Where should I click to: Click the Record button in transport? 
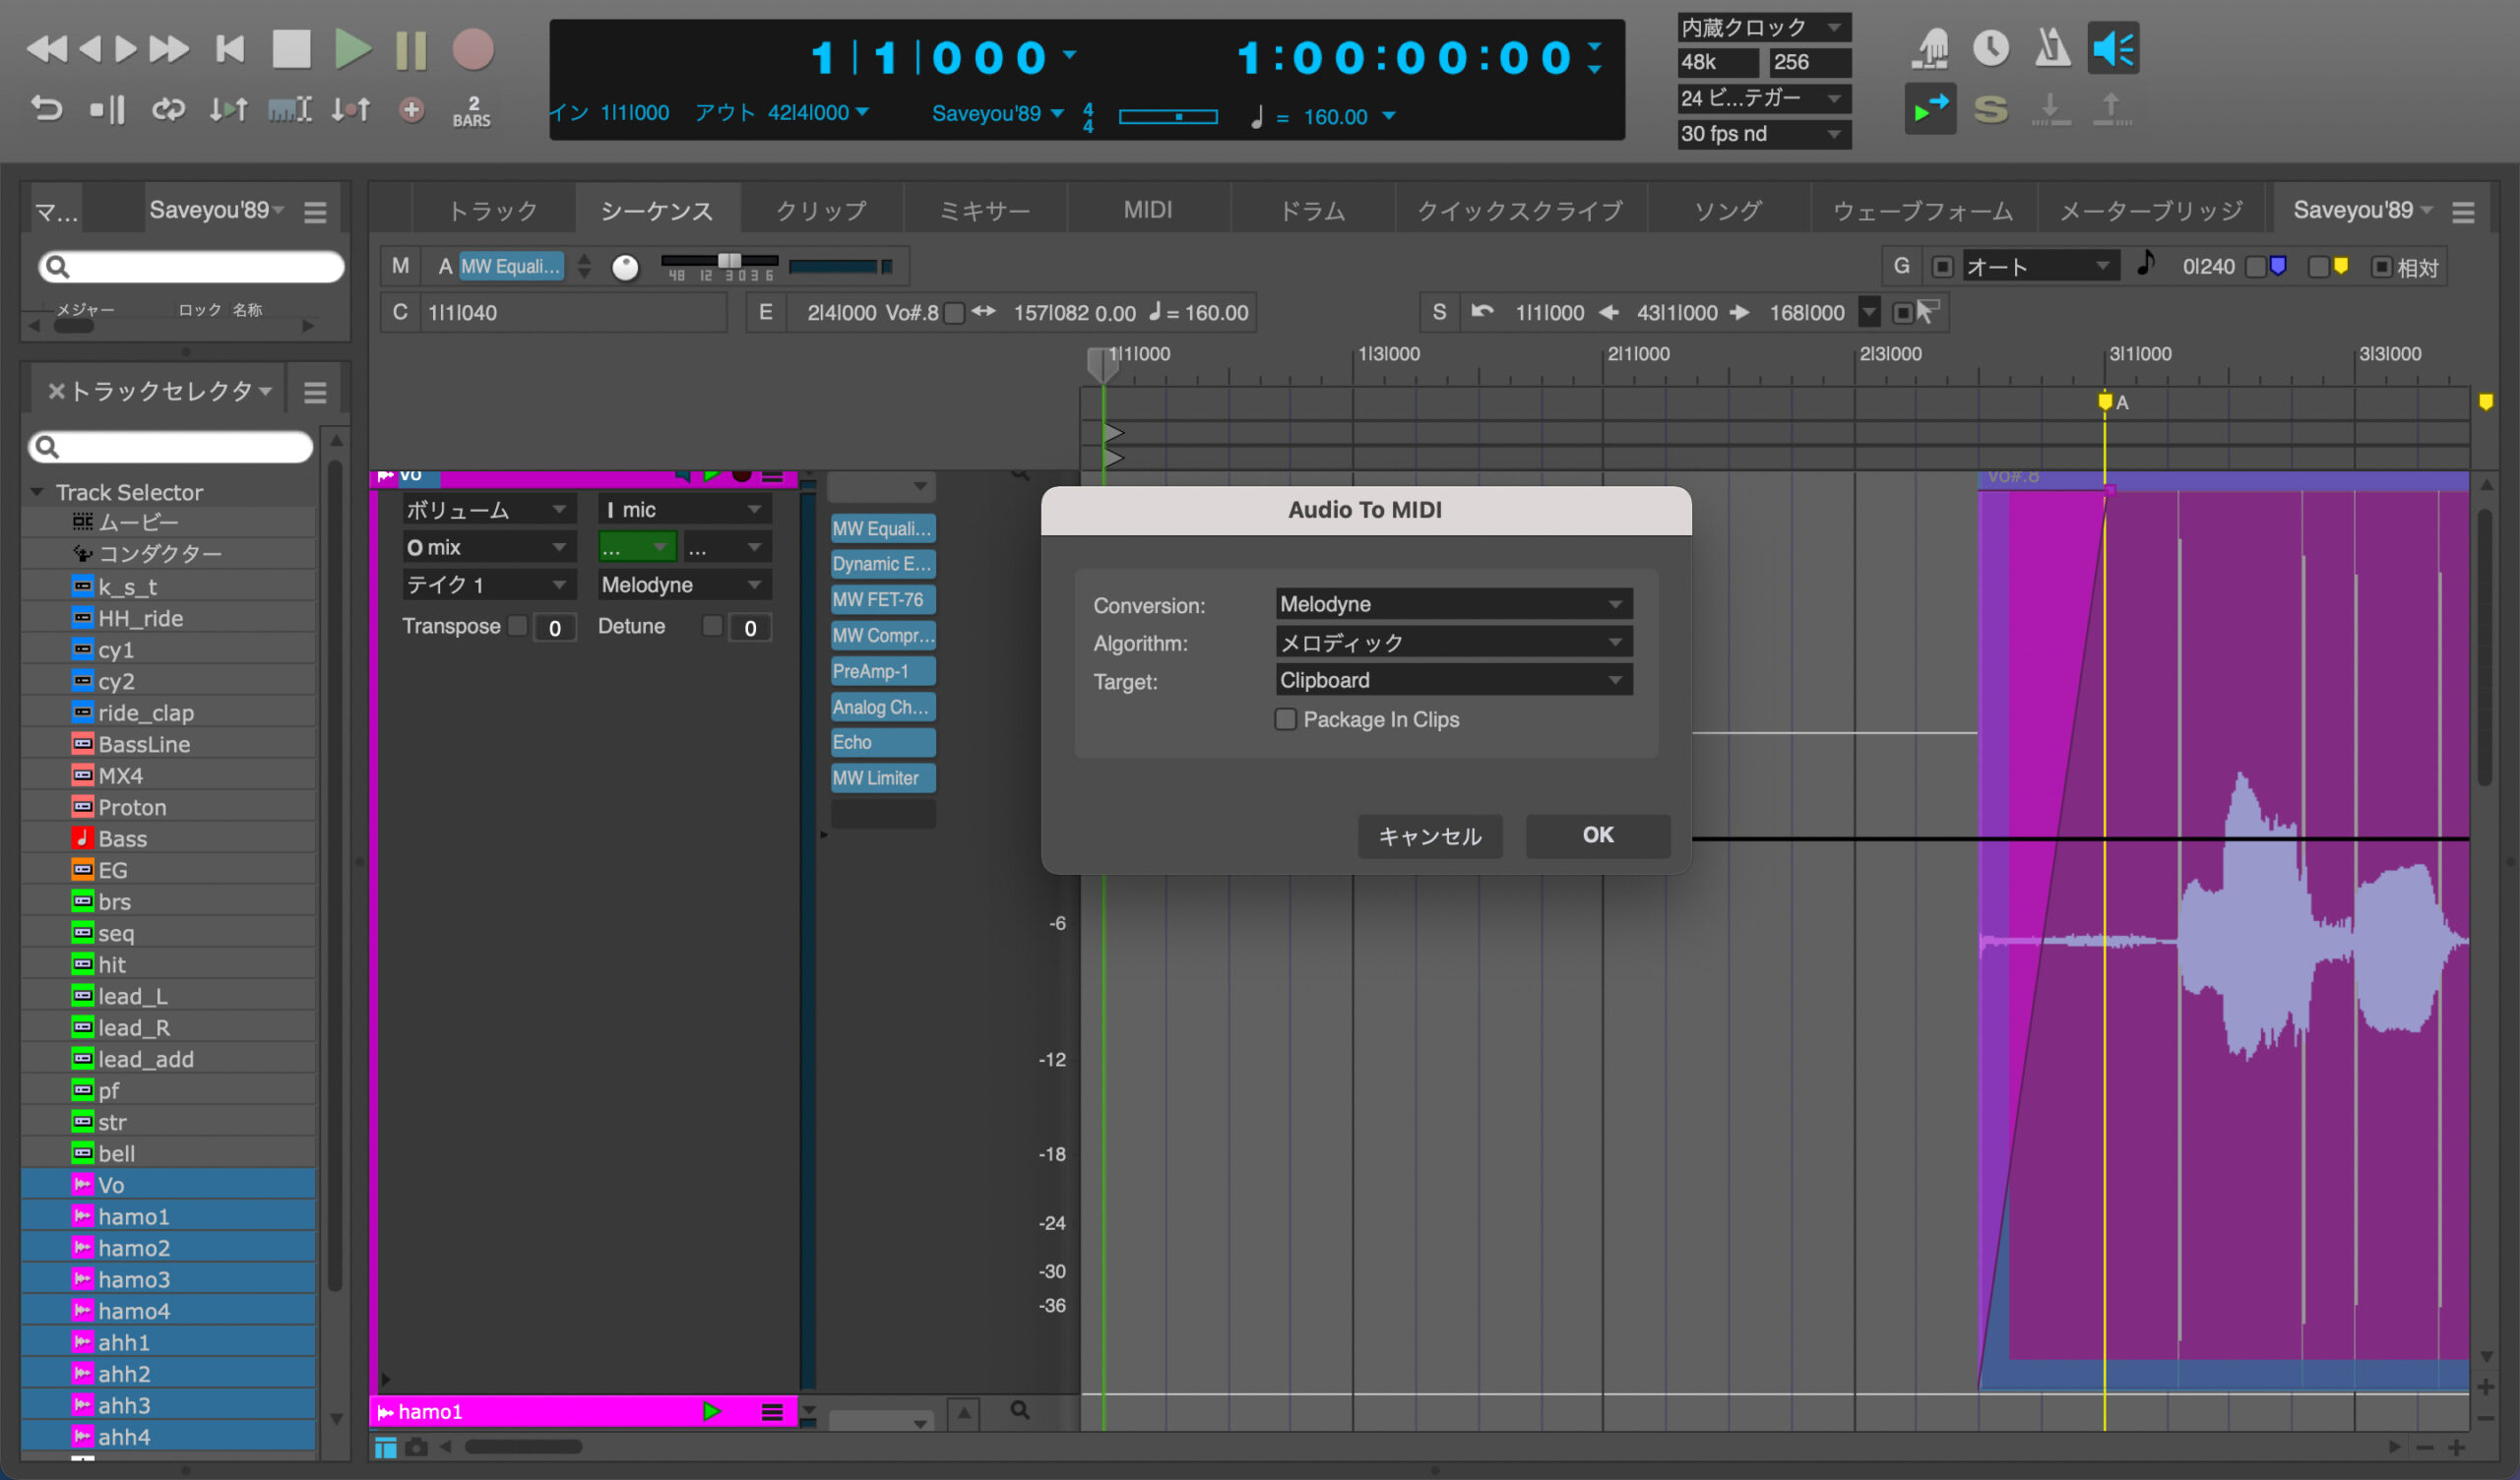472,49
